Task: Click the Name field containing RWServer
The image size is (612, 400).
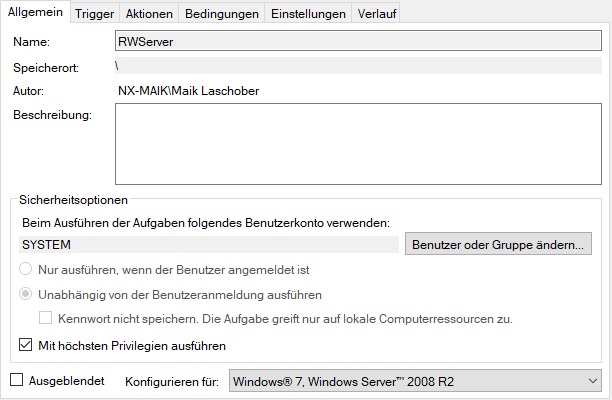Action: [357, 42]
